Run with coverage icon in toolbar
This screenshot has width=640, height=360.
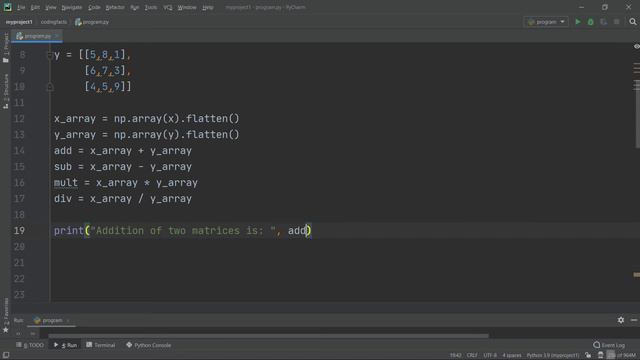coord(604,22)
